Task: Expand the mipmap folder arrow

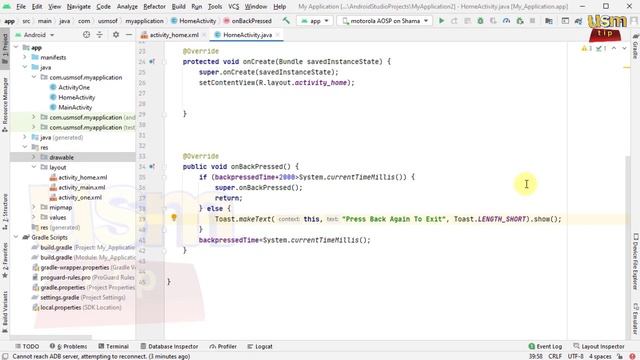Action: [34, 207]
